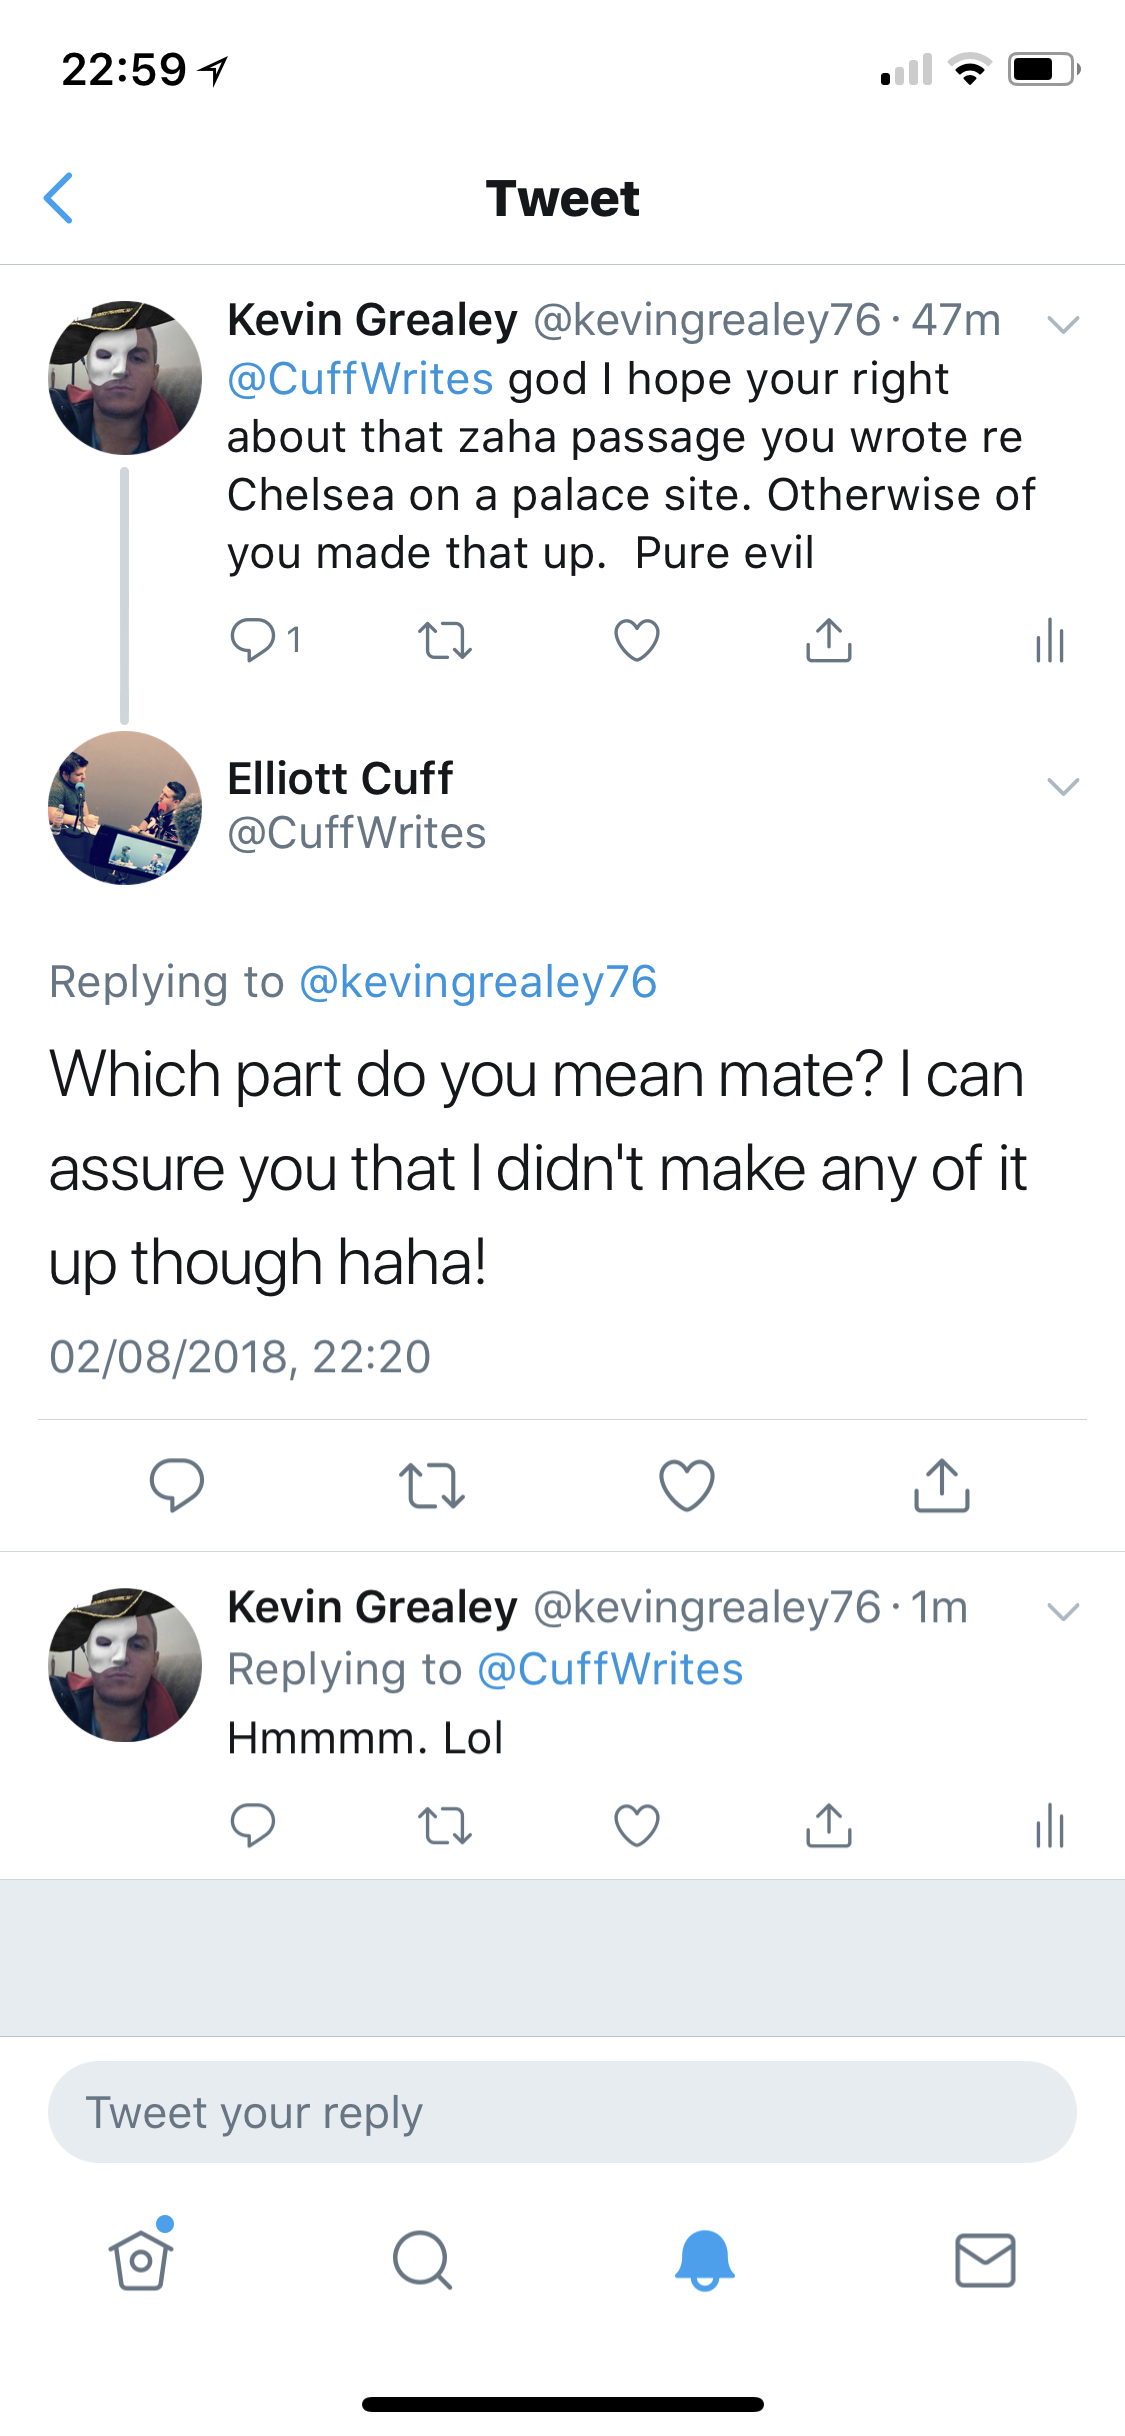Retweet Kevin's 'Hmmmm. Lol' reply
The width and height of the screenshot is (1125, 2436).
[444, 1825]
